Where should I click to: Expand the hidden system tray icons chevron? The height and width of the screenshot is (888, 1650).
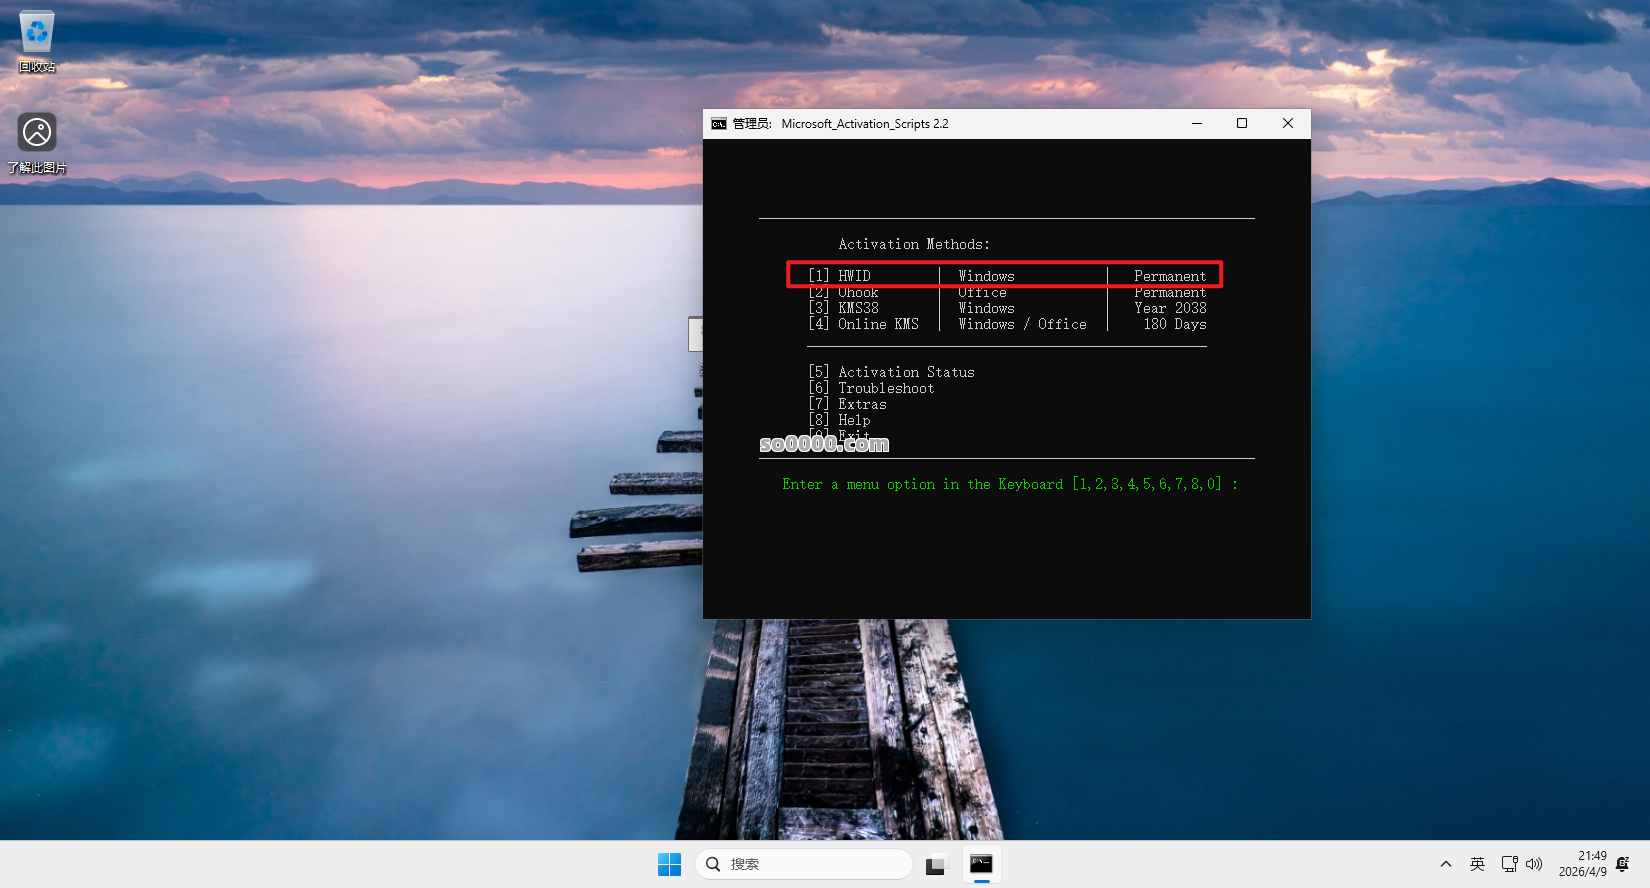click(x=1445, y=864)
